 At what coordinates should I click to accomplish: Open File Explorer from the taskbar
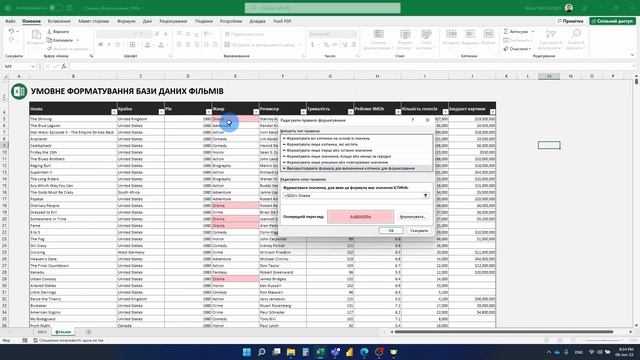tap(291, 352)
